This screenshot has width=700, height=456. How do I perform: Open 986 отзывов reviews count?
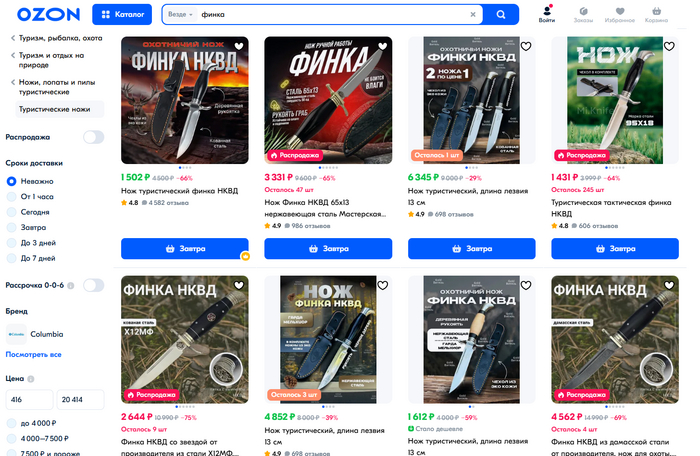click(307, 226)
